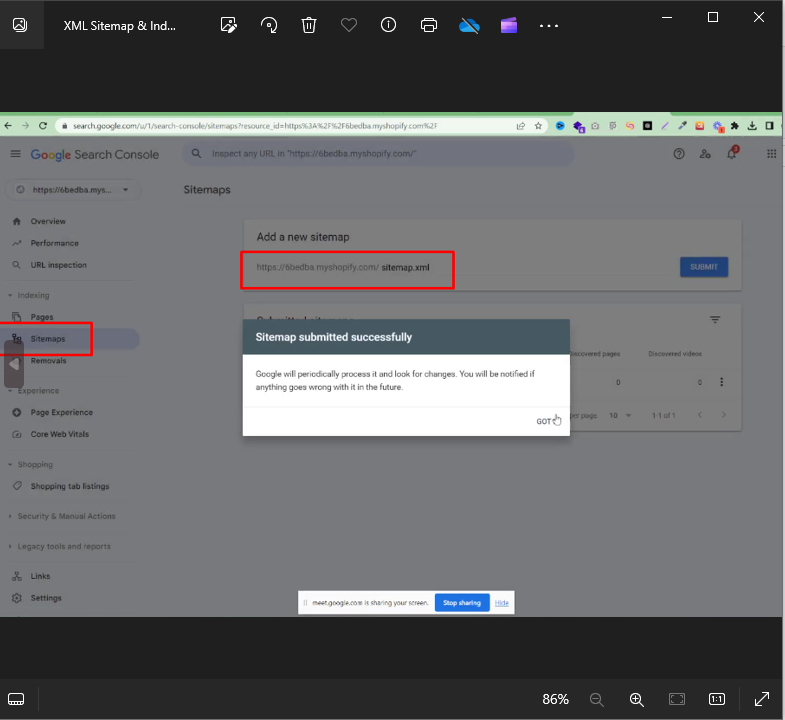Open Shopping tab listings
Viewport: 785px width, 720px height.
[x=70, y=486]
